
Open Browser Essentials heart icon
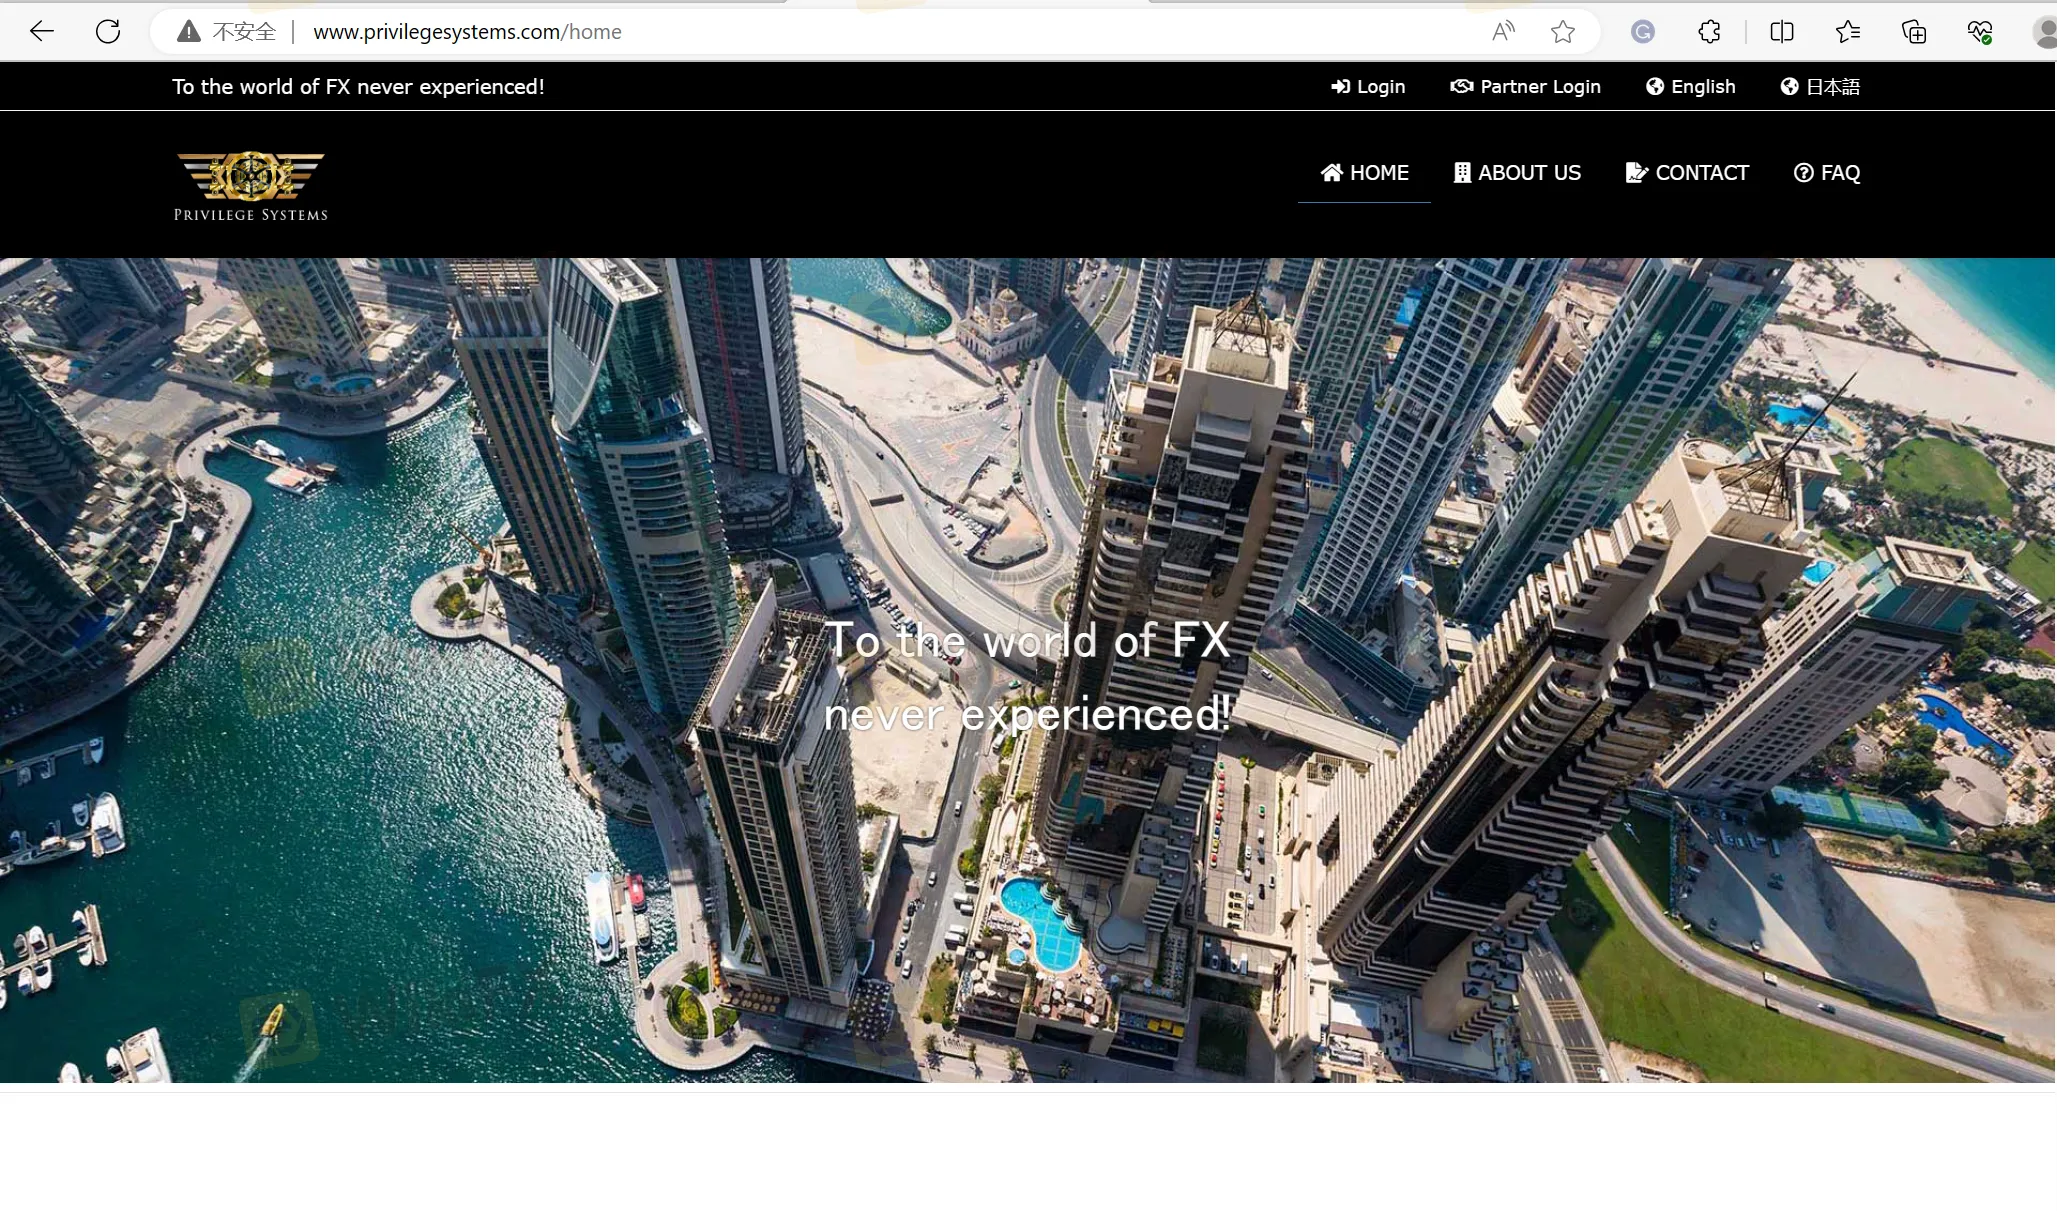pyautogui.click(x=1981, y=31)
